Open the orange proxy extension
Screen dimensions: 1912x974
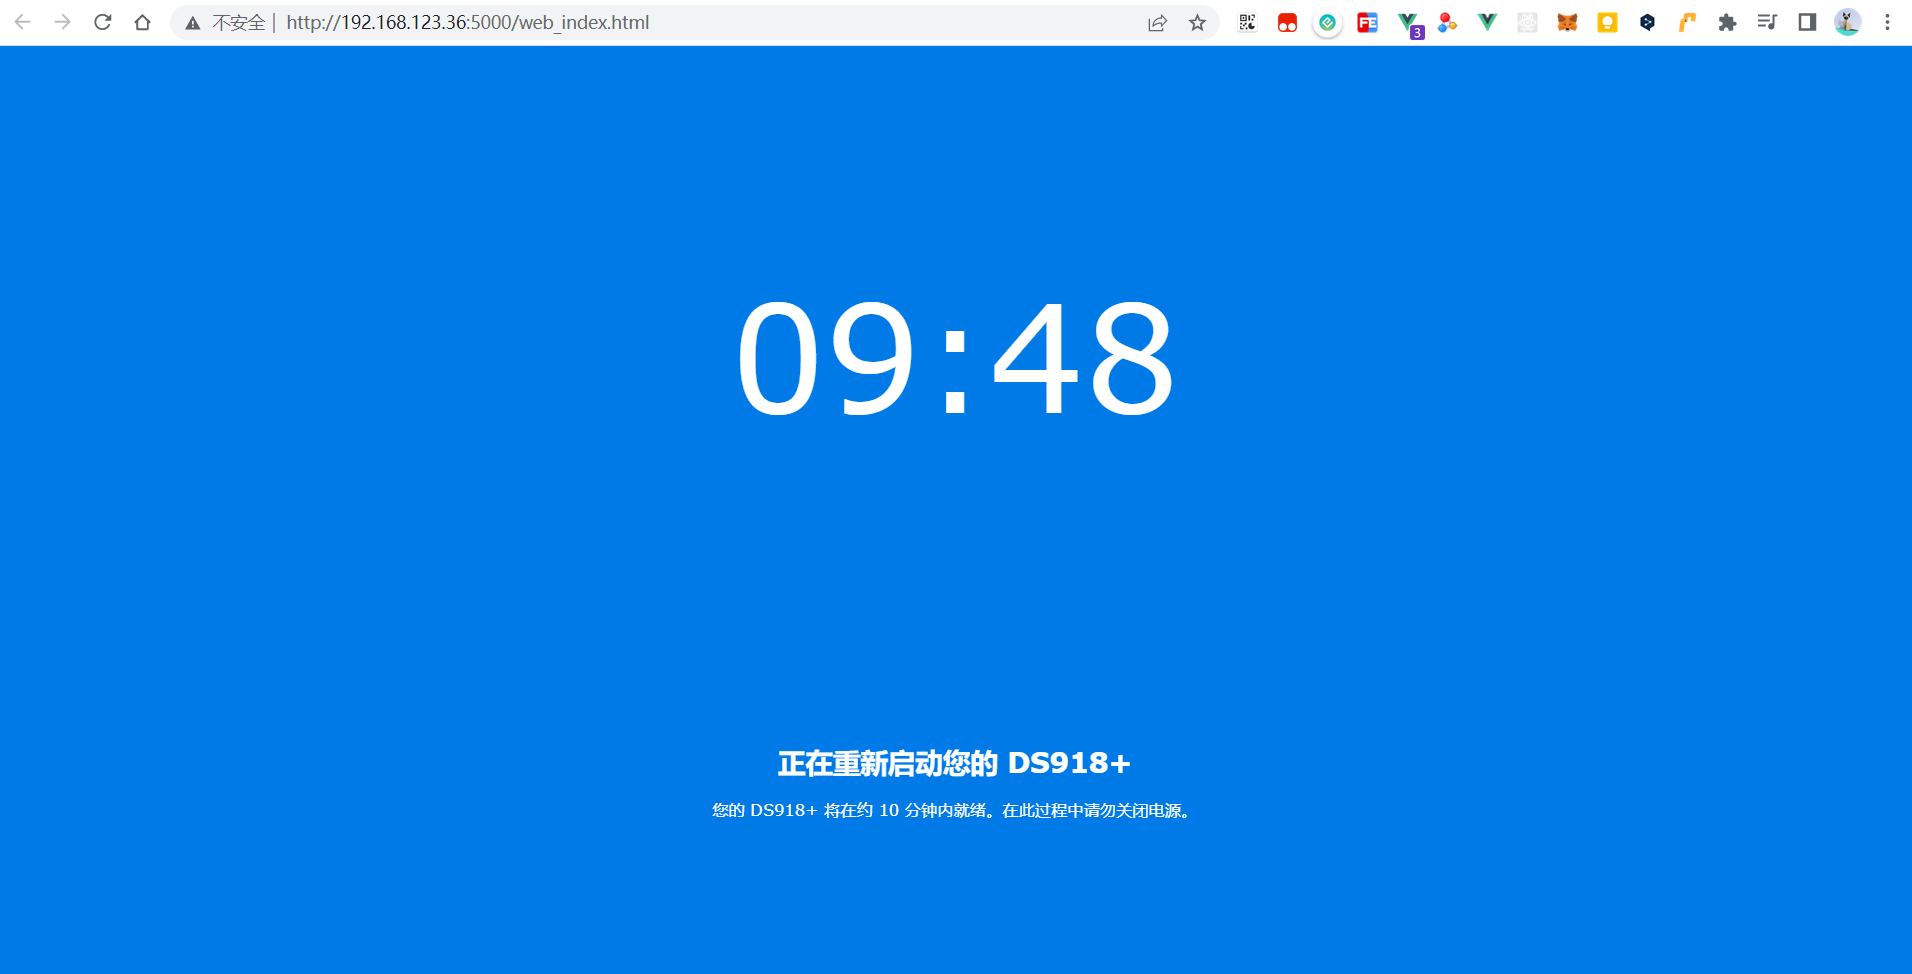(1687, 22)
